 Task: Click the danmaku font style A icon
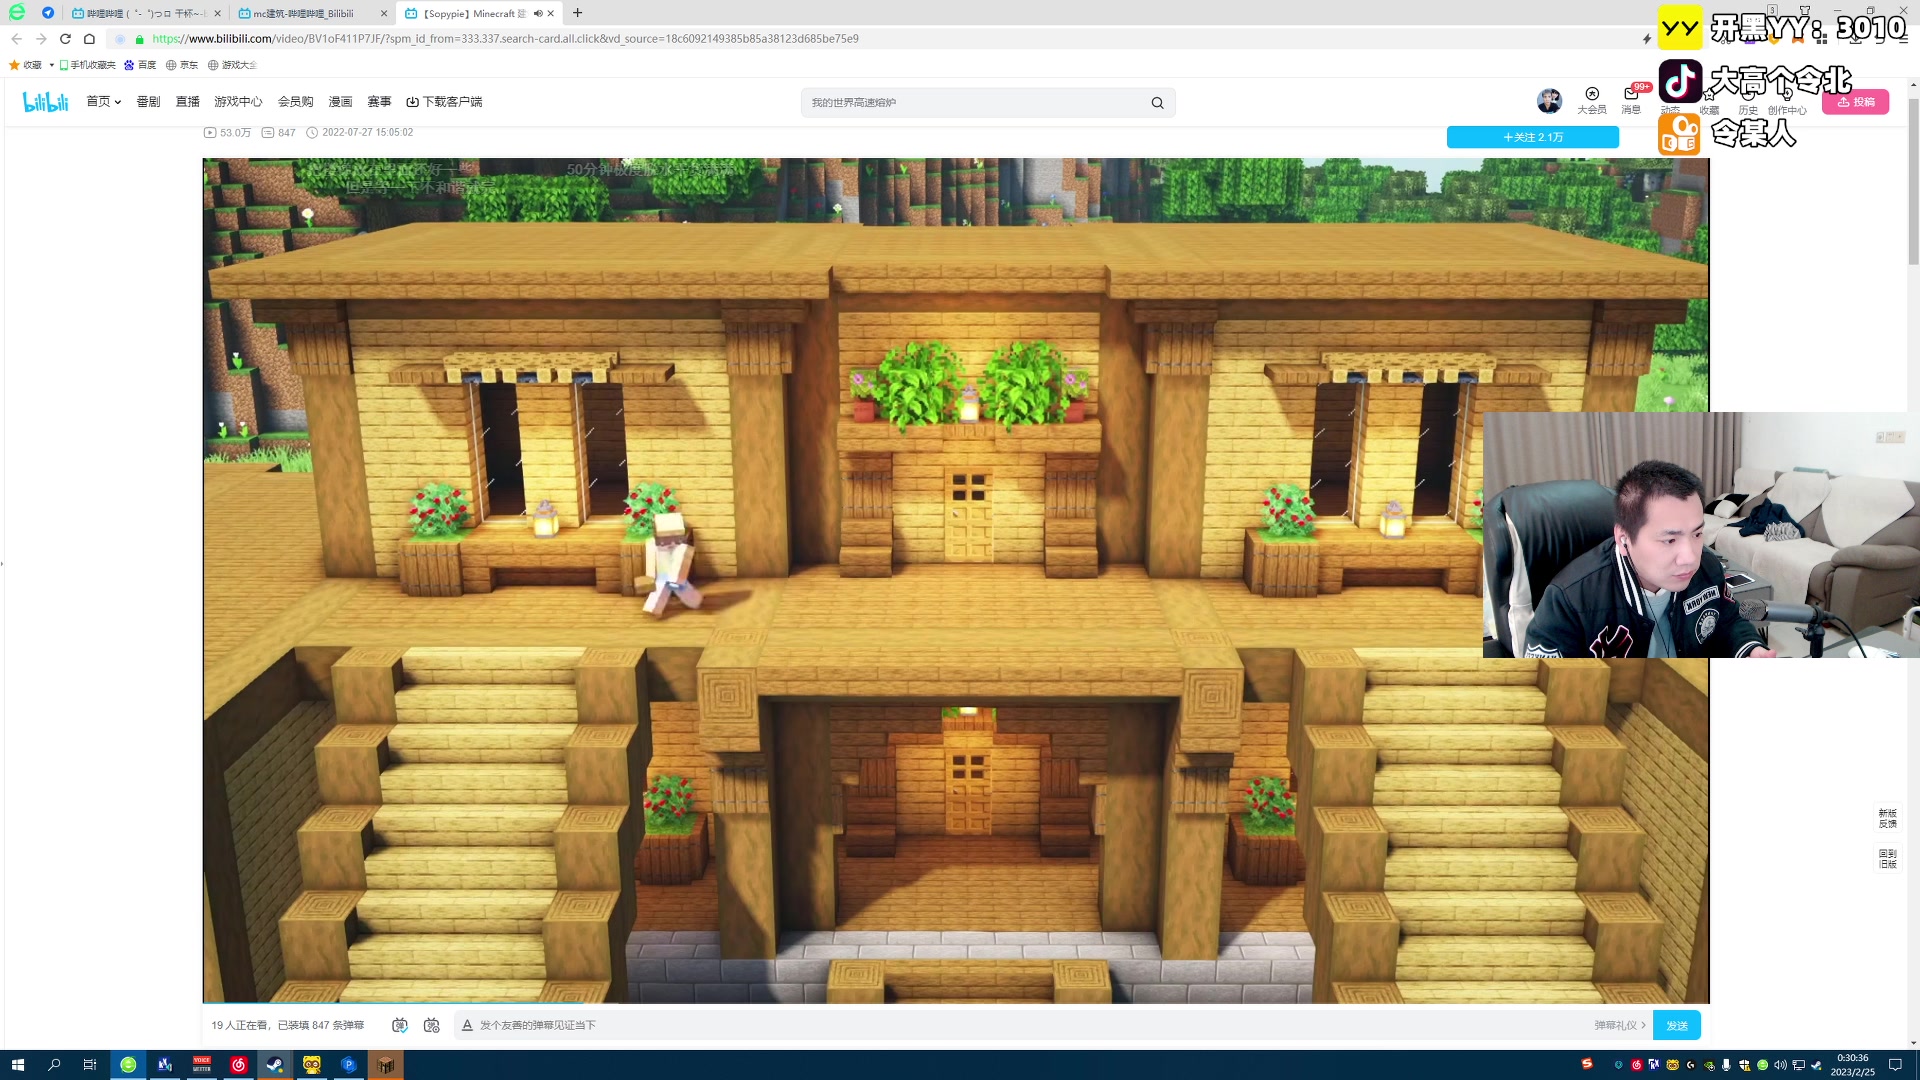(467, 1026)
